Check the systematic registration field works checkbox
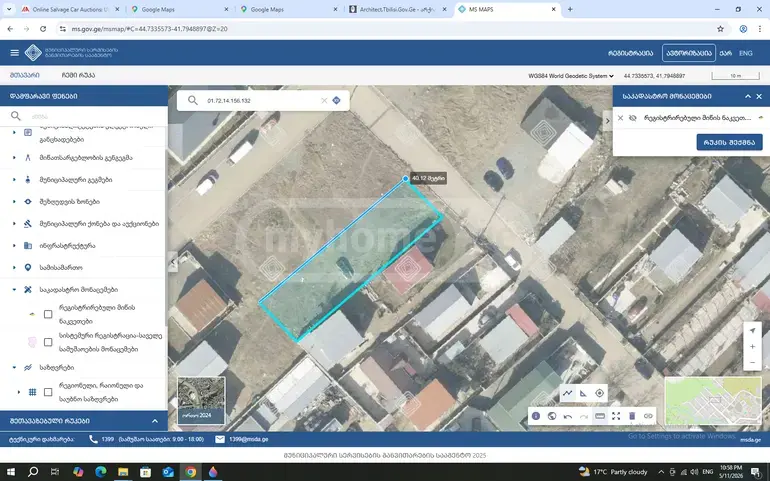770x481 pixels. 48,342
